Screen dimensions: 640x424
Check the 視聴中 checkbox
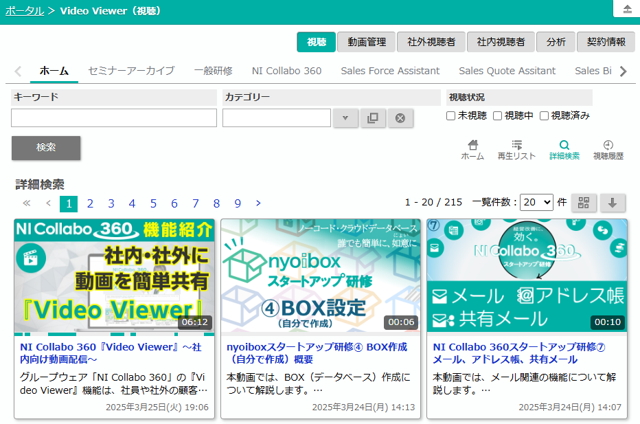coord(497,116)
